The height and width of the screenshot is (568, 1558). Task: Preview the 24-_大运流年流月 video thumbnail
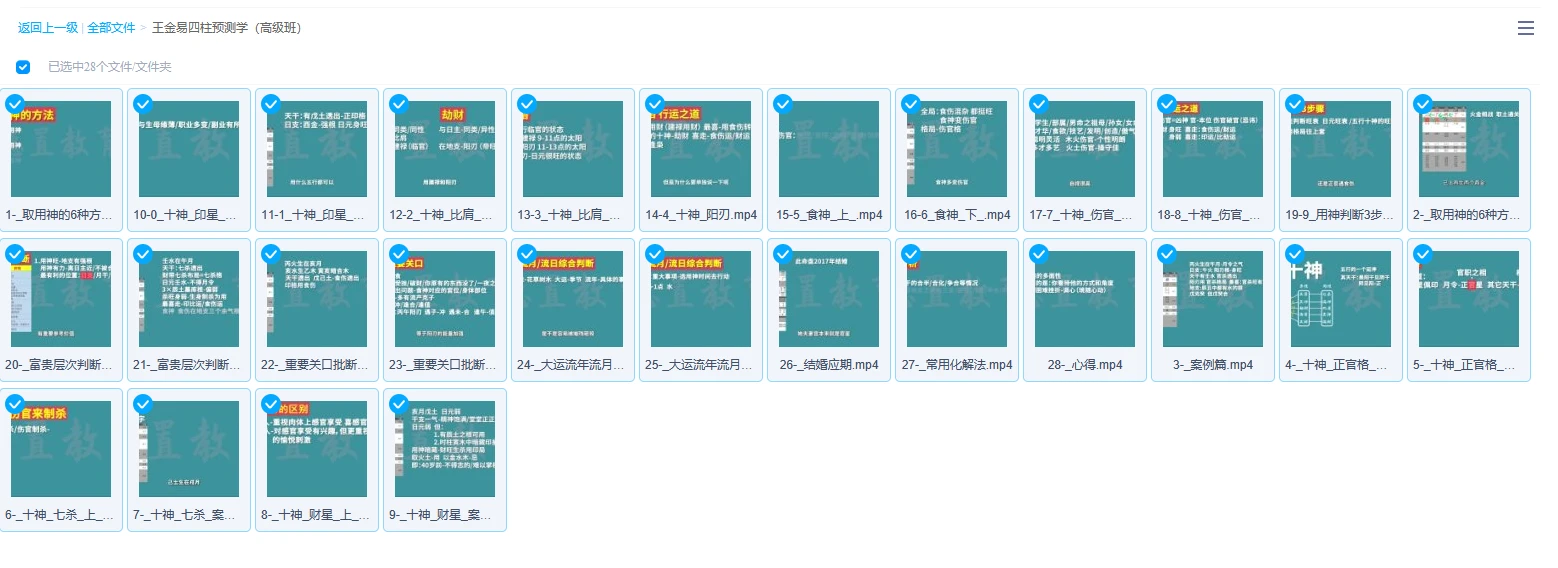(x=573, y=299)
